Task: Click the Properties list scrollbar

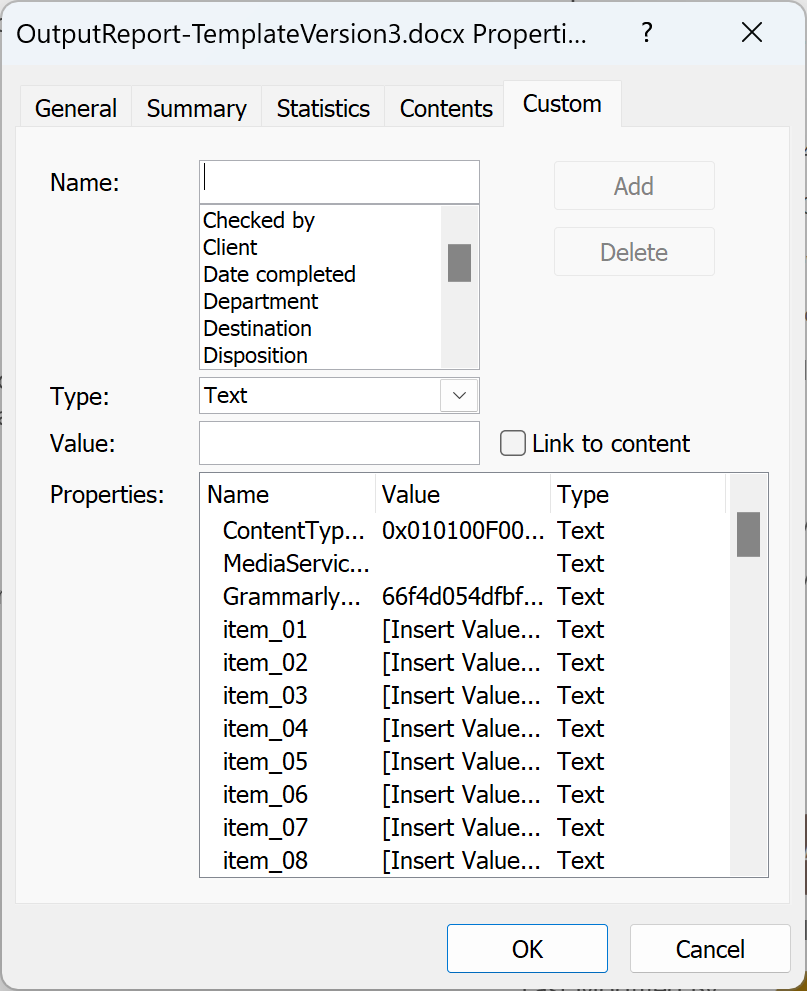Action: [747, 535]
